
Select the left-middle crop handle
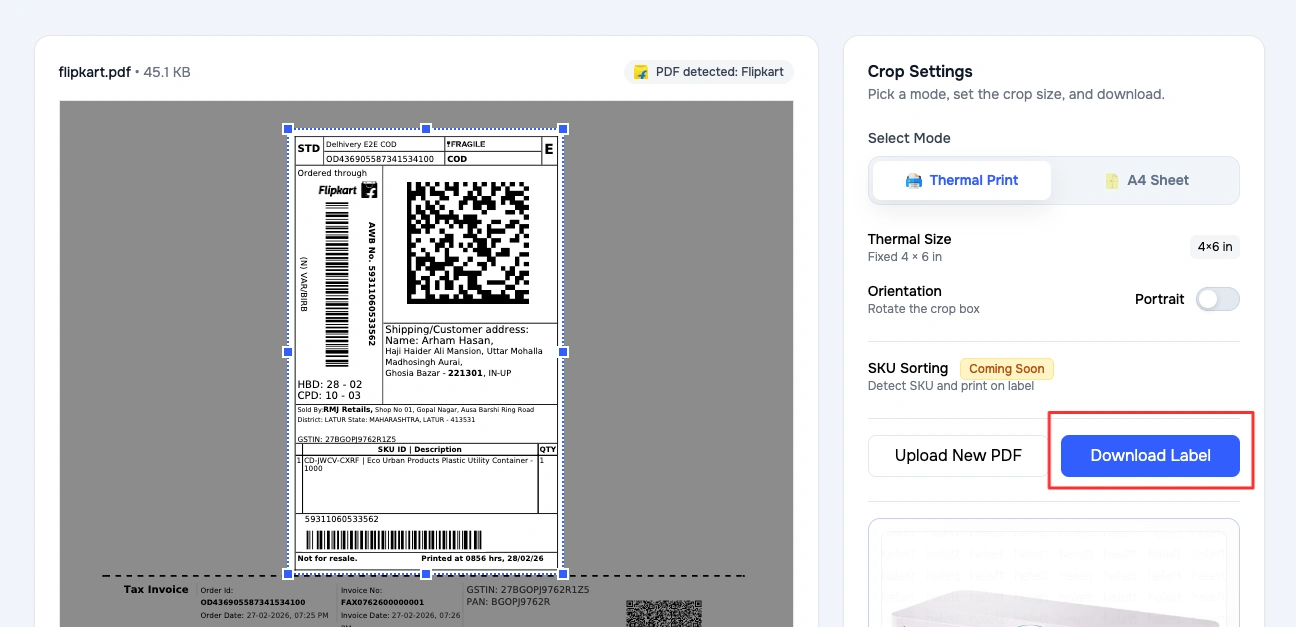[288, 352]
